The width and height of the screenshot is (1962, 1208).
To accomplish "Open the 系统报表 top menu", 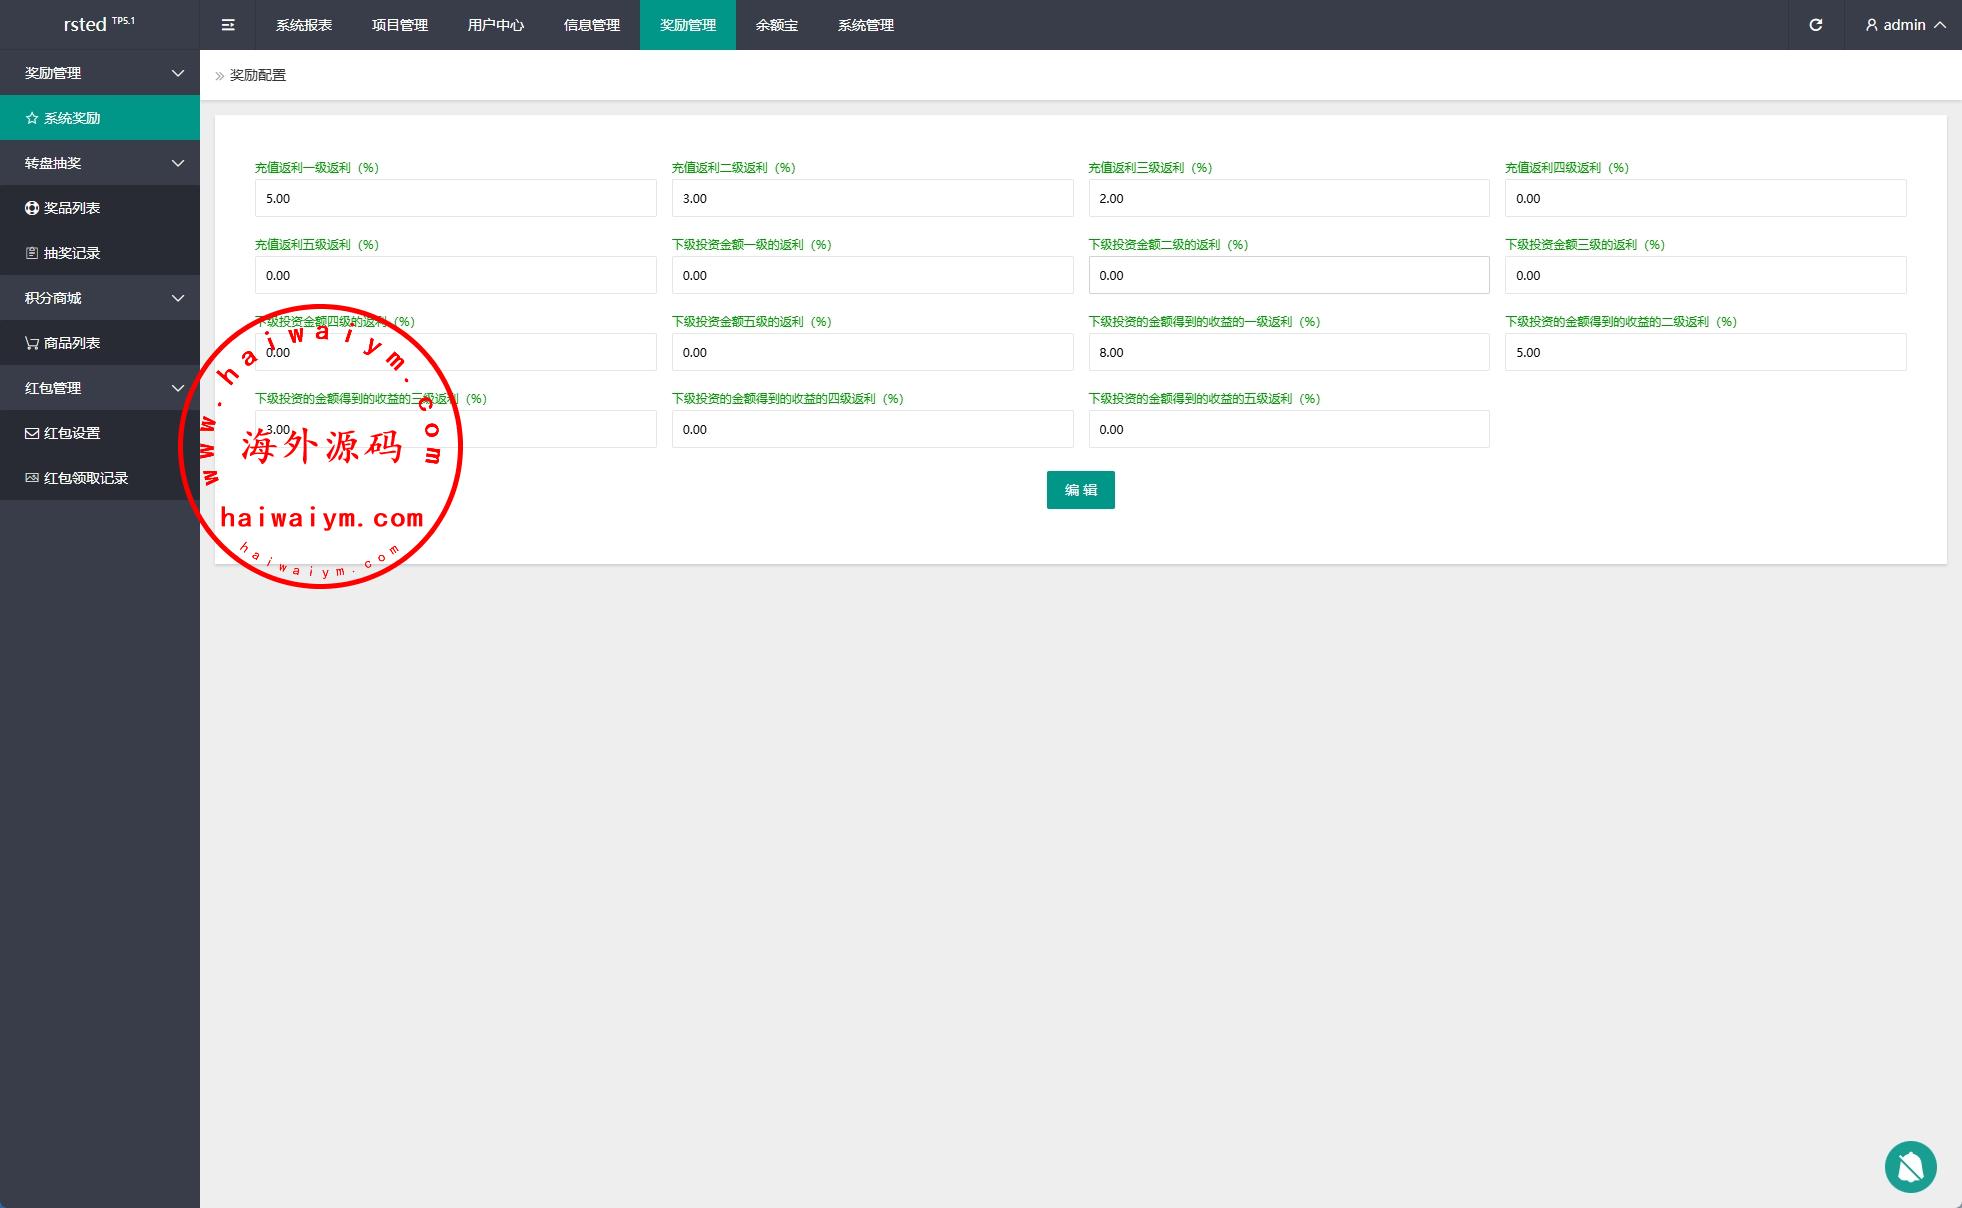I will [304, 25].
